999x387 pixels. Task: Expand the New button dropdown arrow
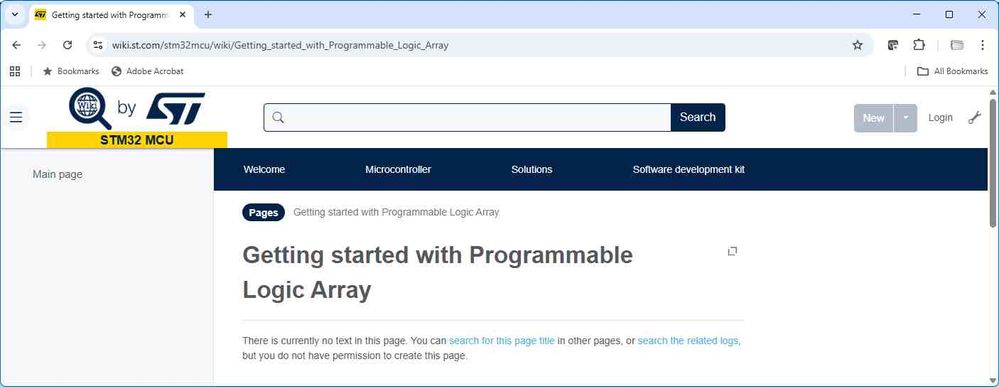click(x=905, y=118)
